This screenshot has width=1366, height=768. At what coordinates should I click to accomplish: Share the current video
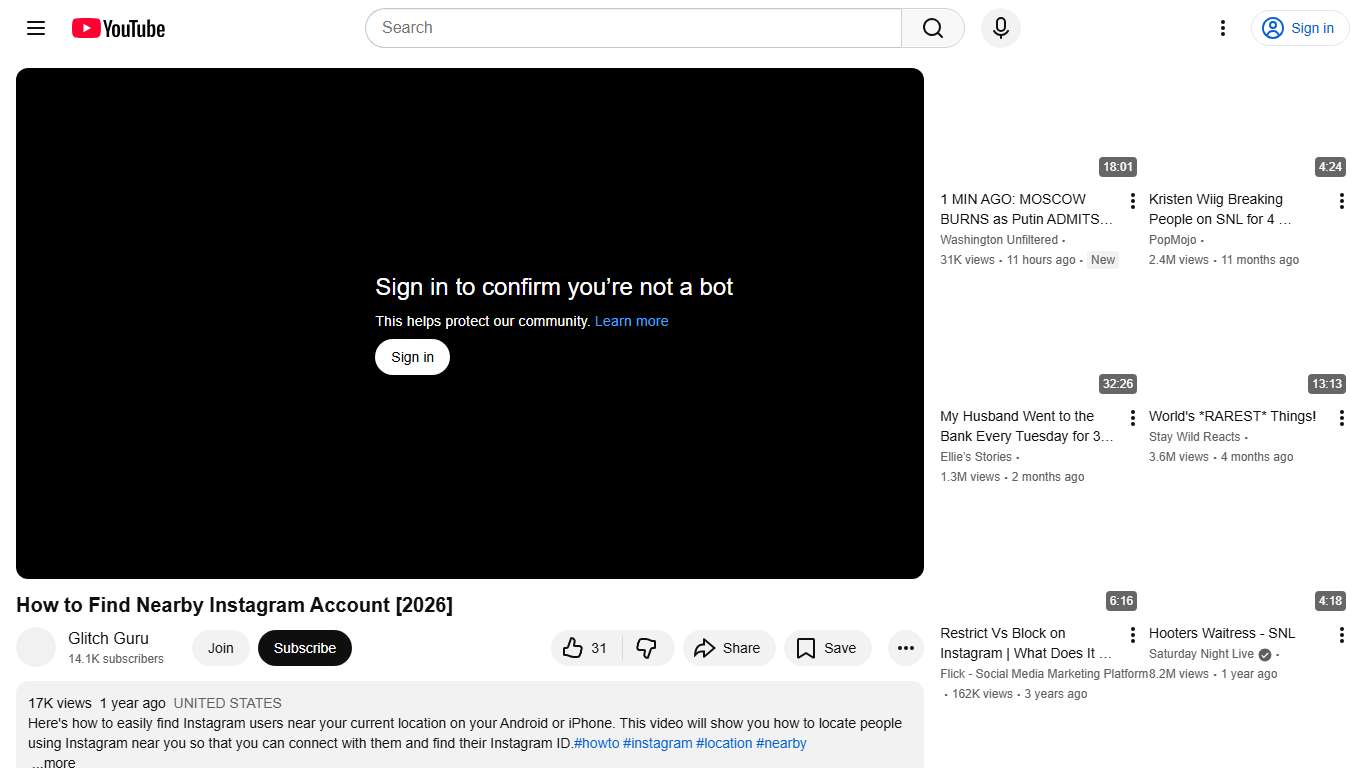pyautogui.click(x=729, y=648)
